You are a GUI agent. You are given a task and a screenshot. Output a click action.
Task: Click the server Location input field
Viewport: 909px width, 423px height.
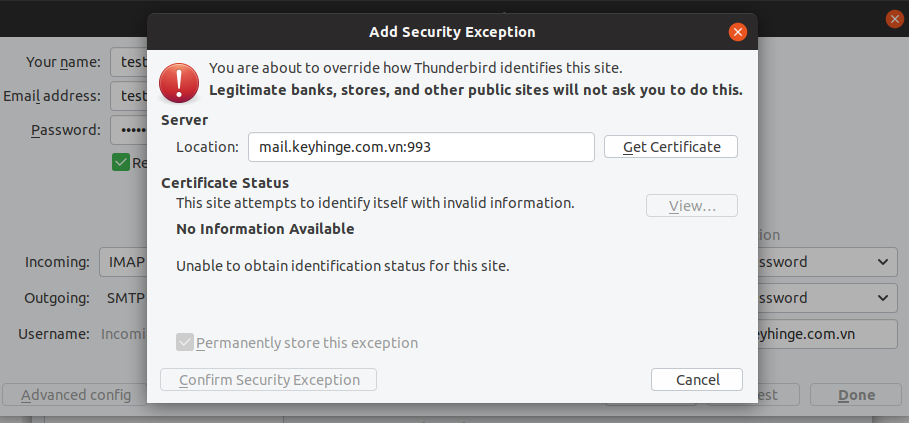(x=421, y=147)
